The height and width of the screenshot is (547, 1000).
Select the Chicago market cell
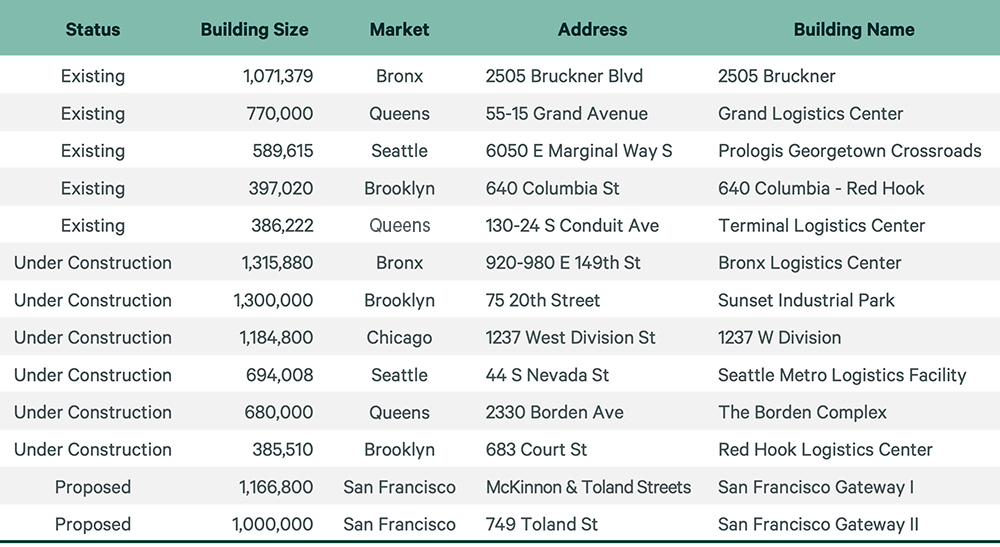[x=399, y=338]
